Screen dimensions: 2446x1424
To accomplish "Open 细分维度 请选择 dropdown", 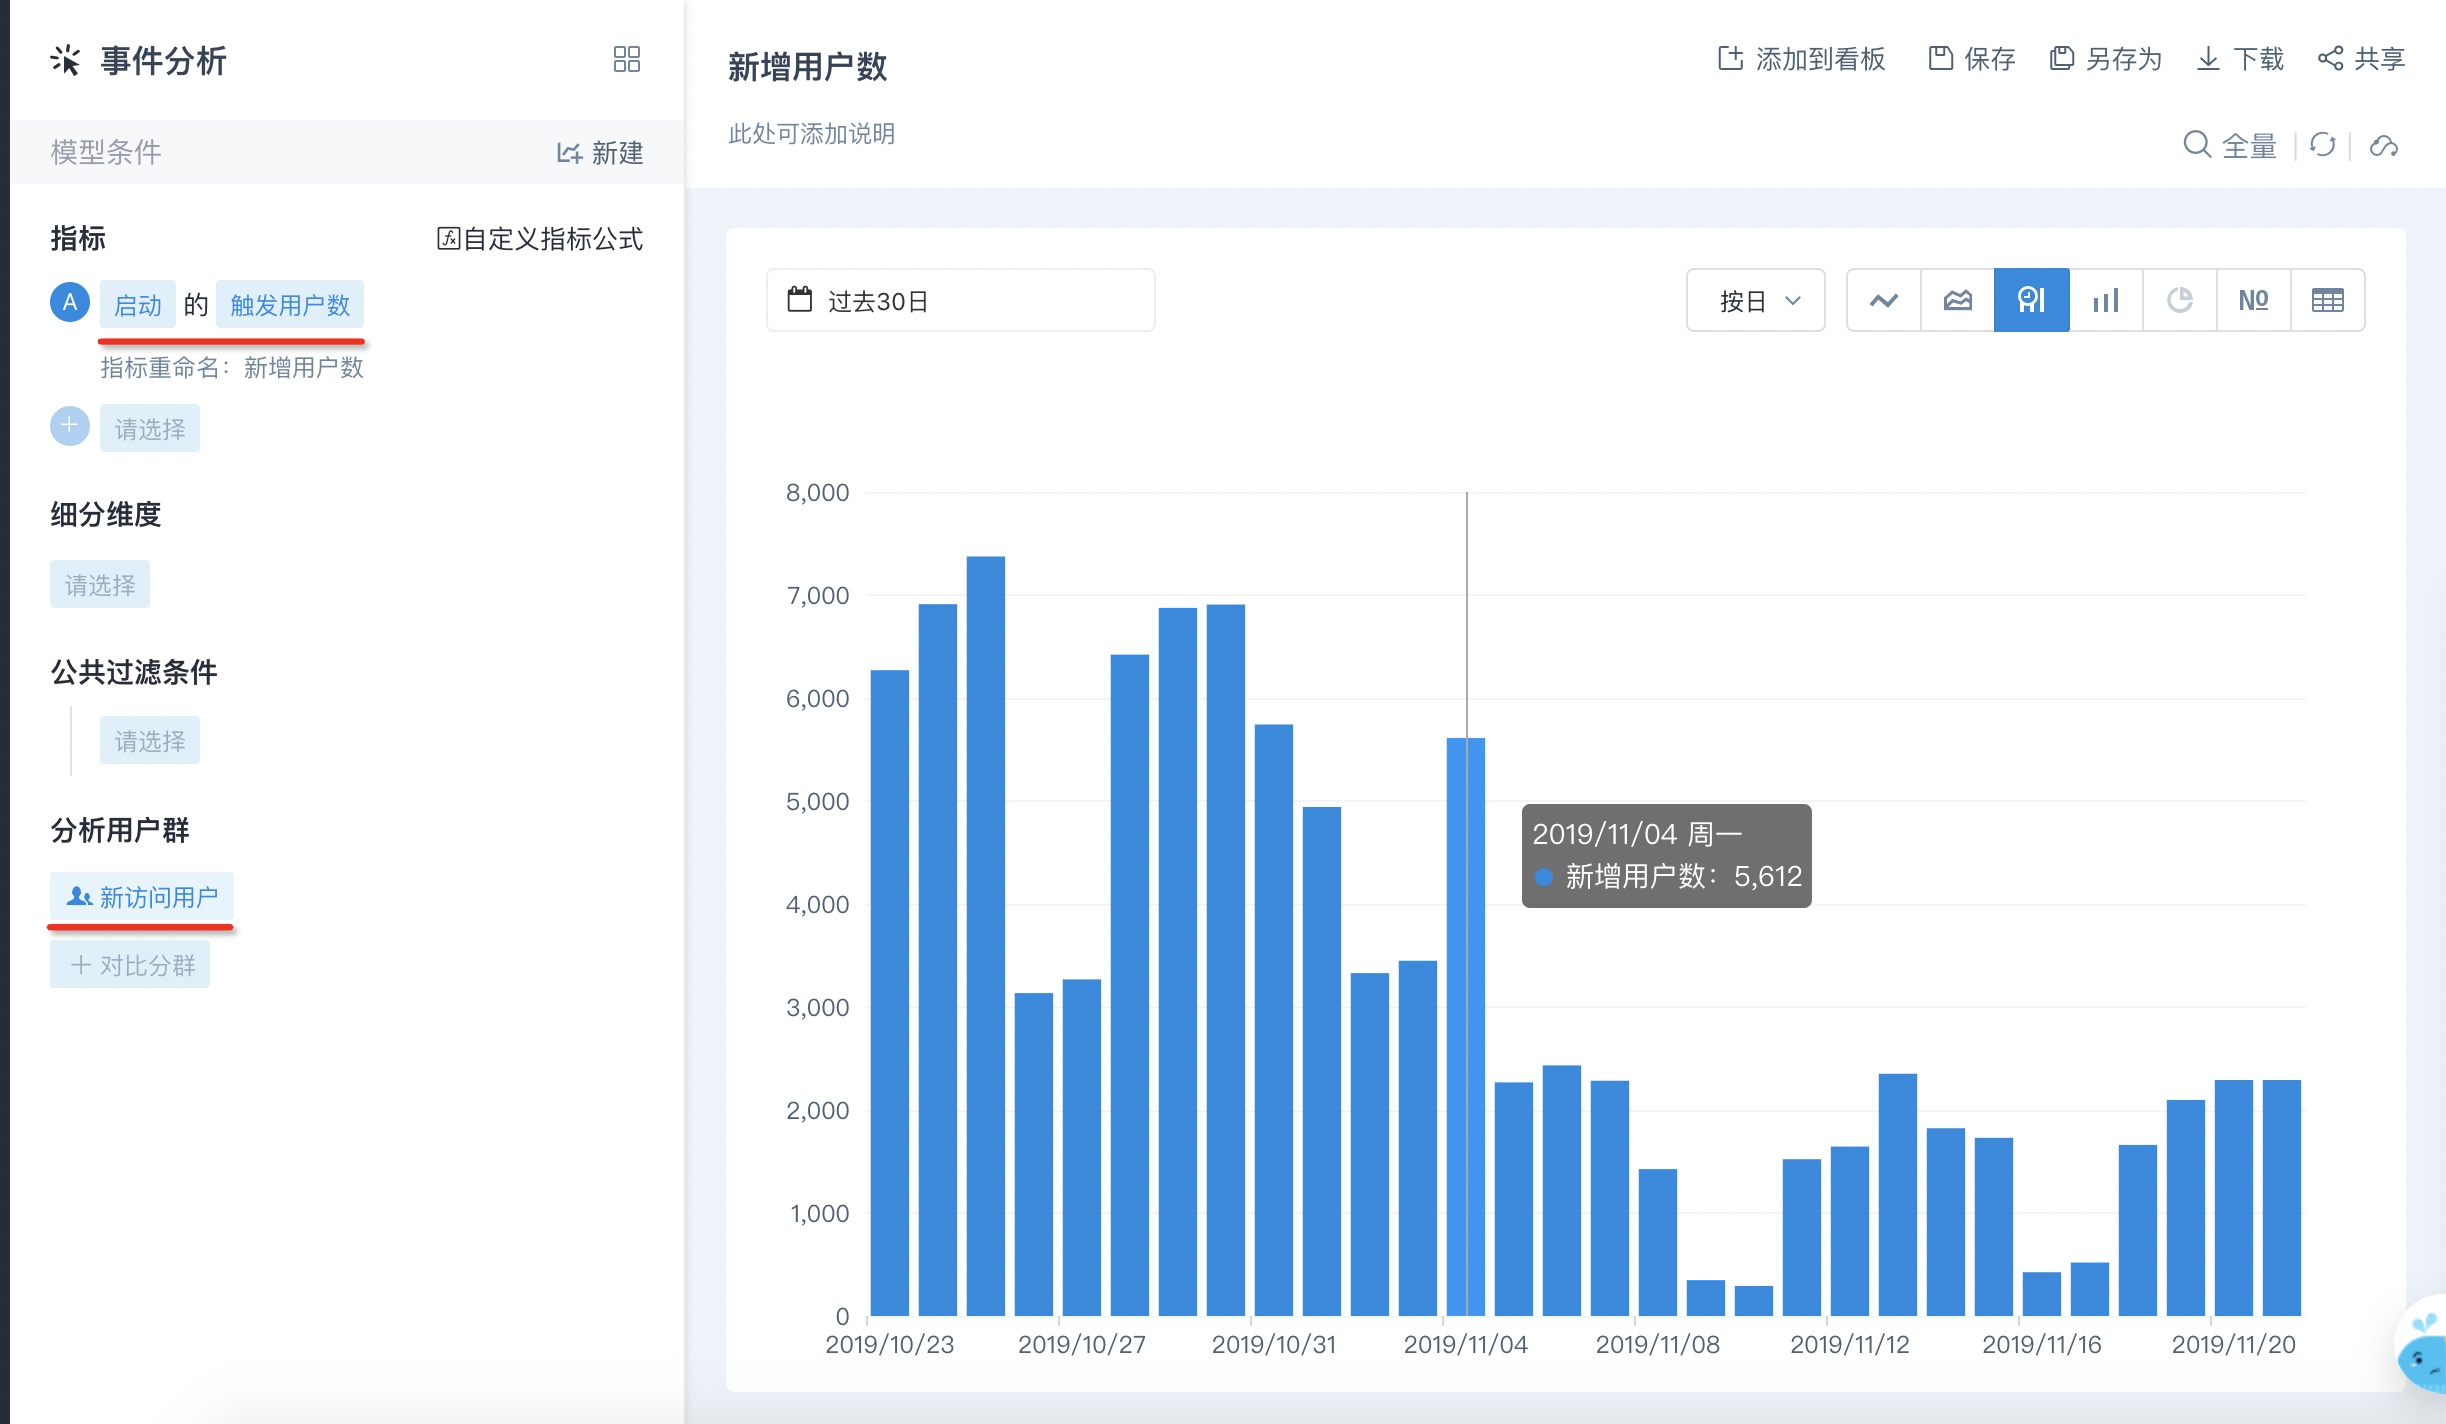I will (x=100, y=585).
